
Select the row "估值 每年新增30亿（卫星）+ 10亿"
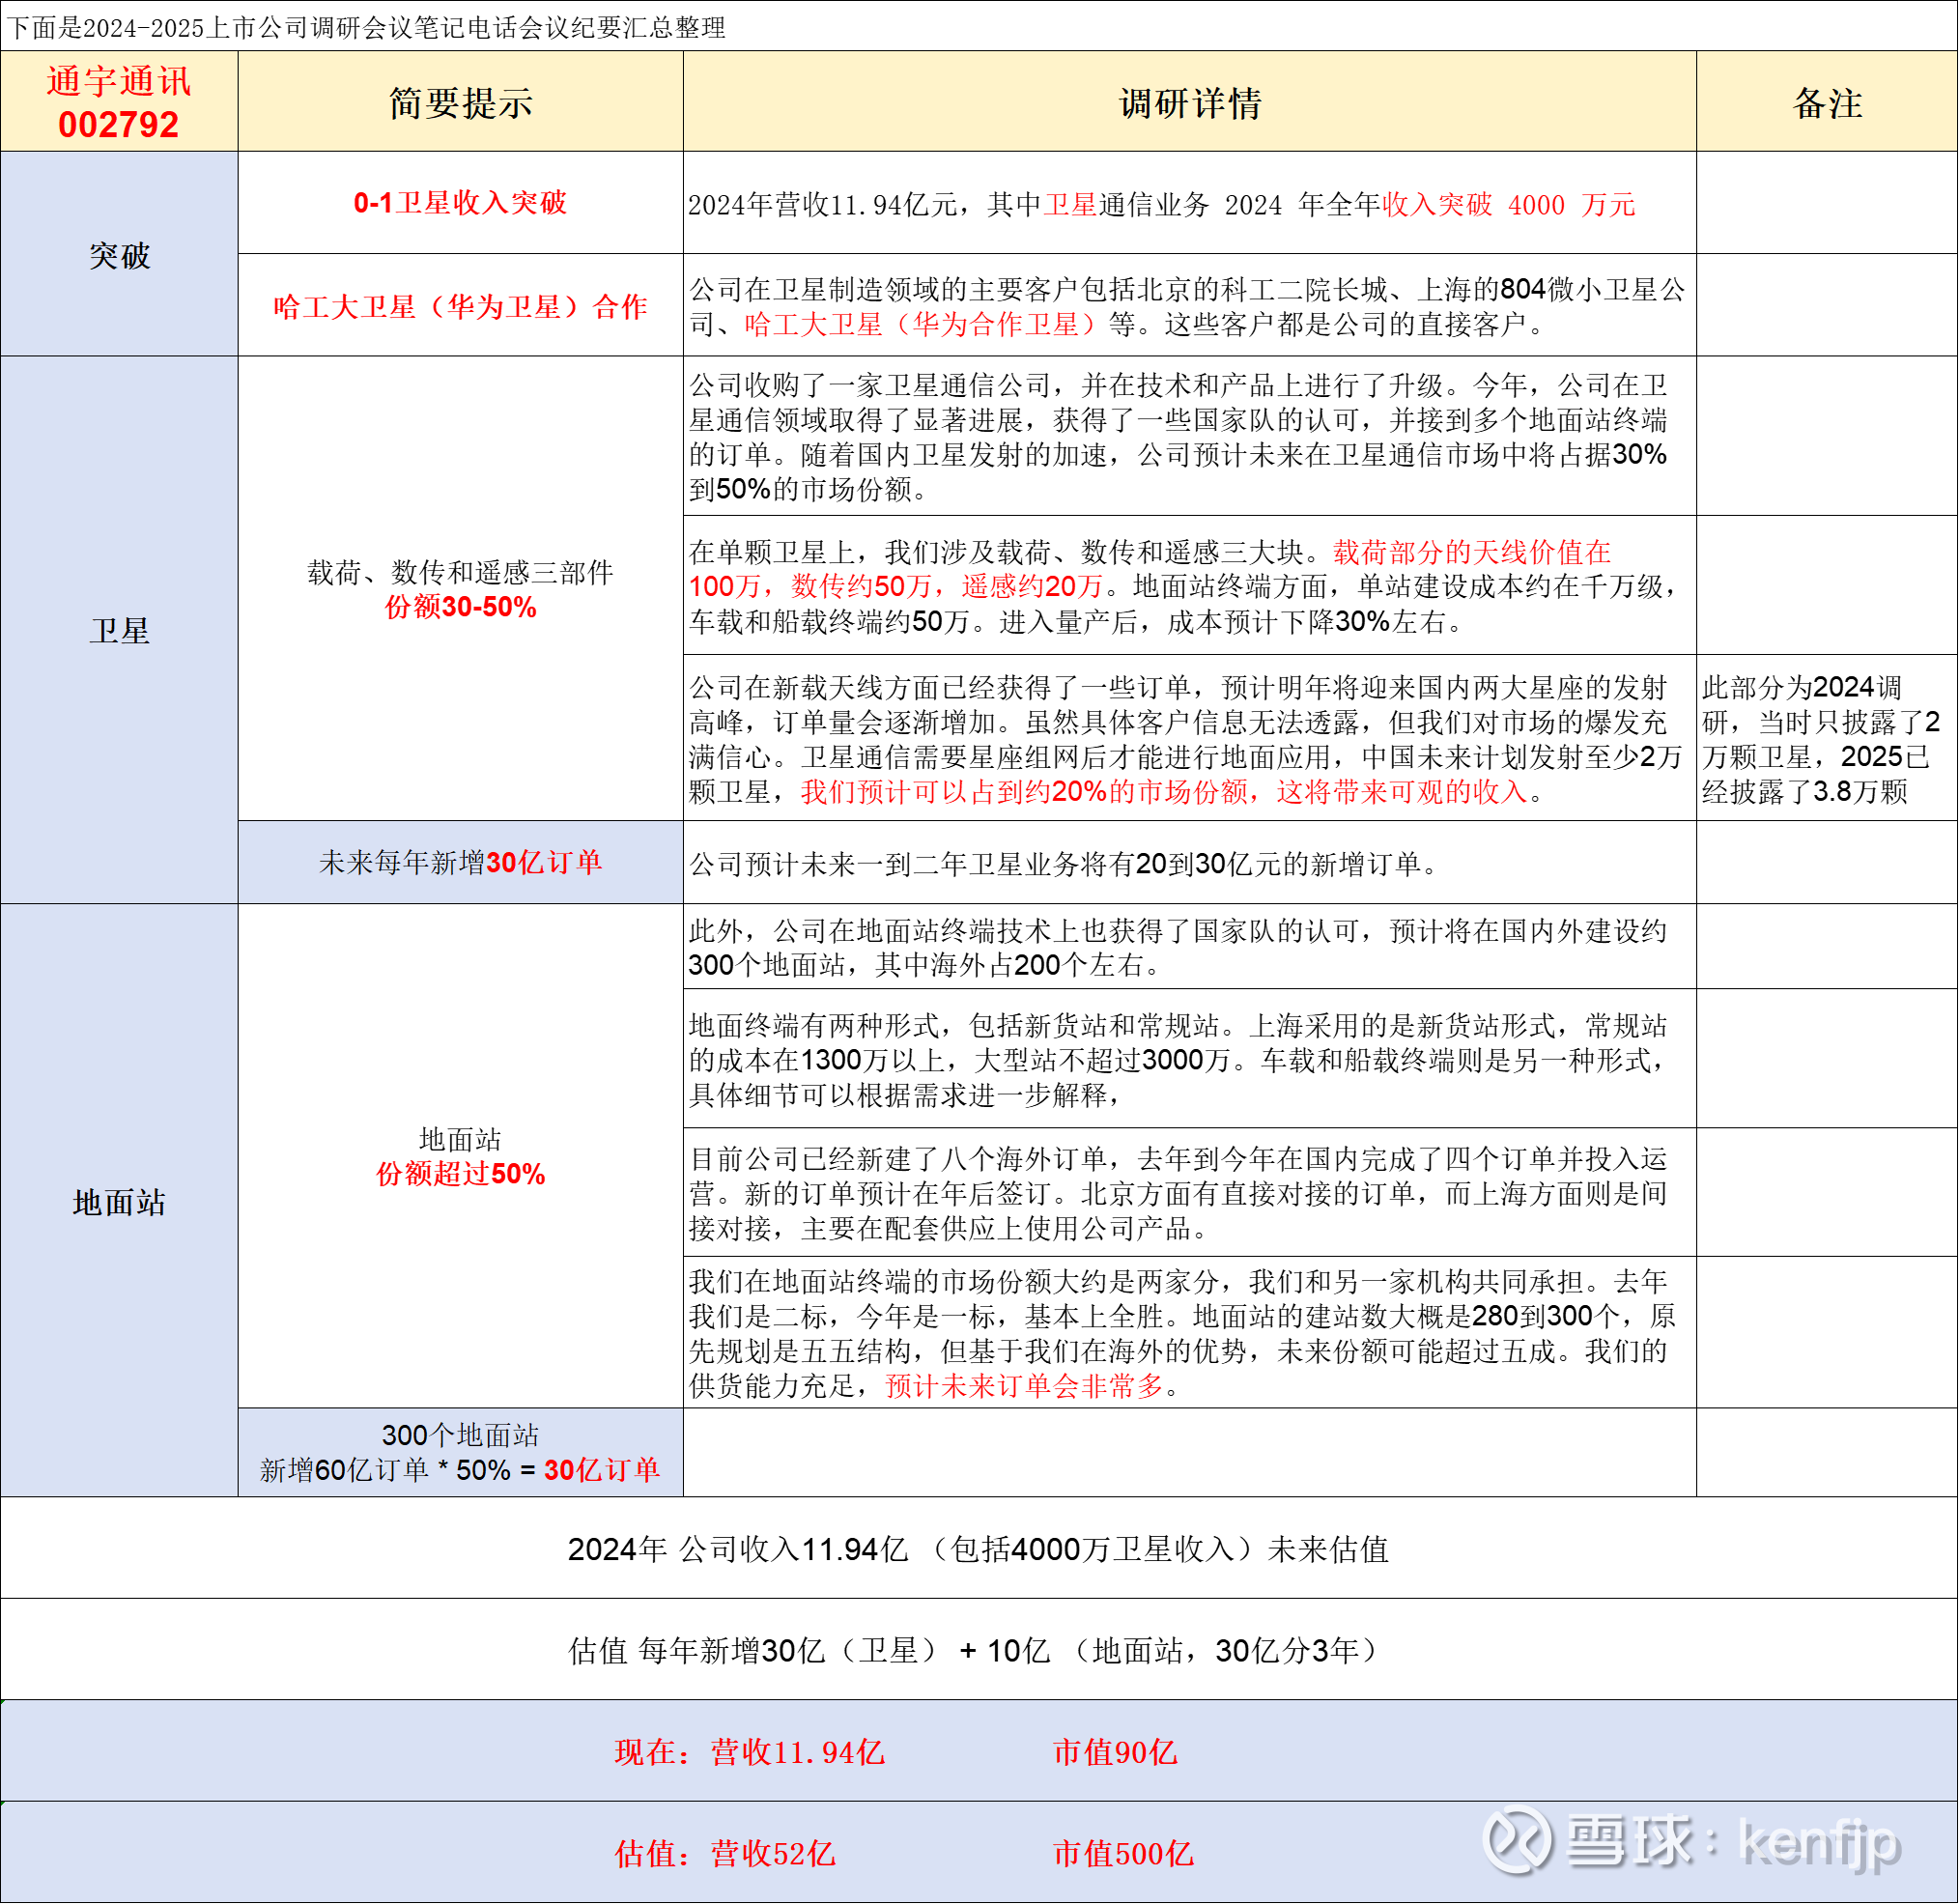(x=979, y=1649)
